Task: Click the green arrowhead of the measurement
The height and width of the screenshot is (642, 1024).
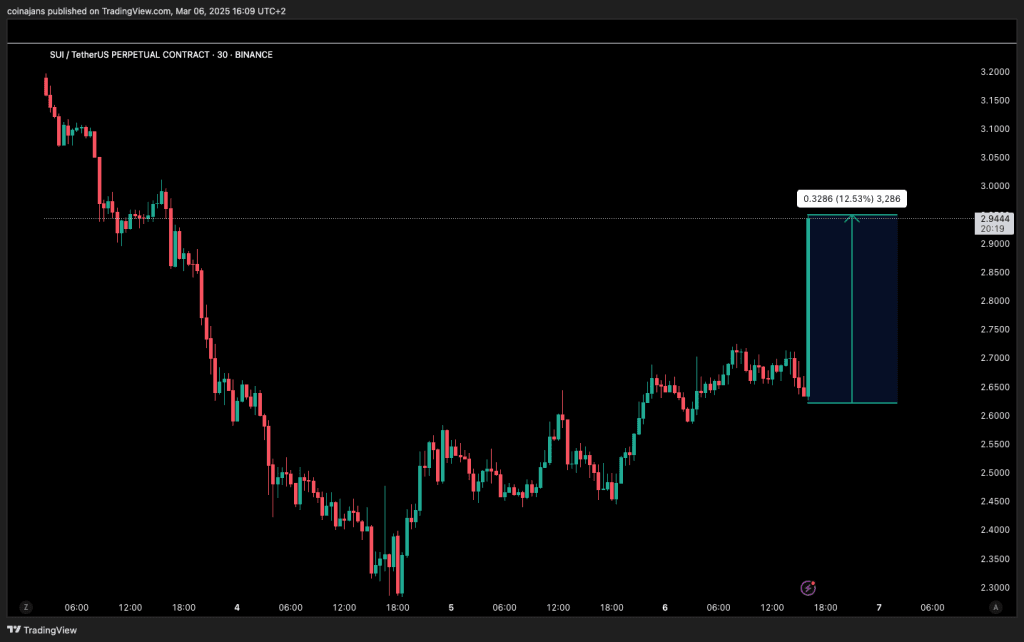Action: pyautogui.click(x=852, y=217)
